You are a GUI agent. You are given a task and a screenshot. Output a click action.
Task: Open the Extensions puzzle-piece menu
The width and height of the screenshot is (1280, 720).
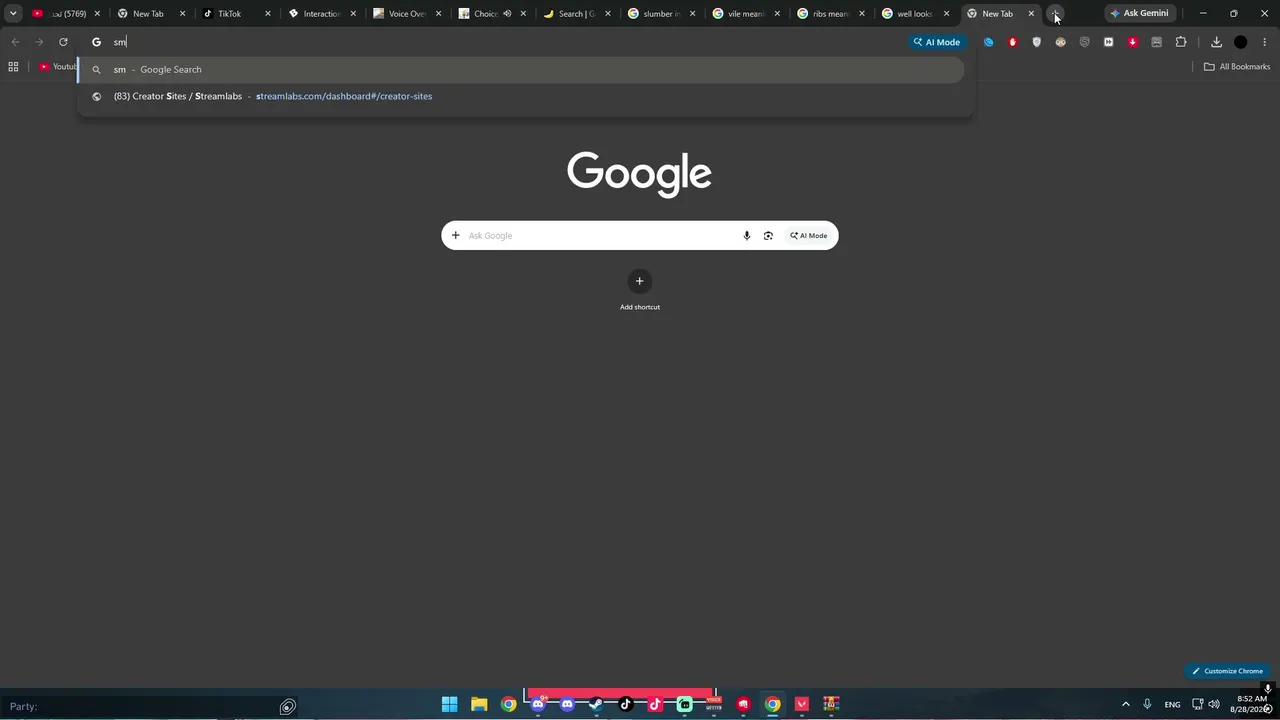coord(1181,42)
